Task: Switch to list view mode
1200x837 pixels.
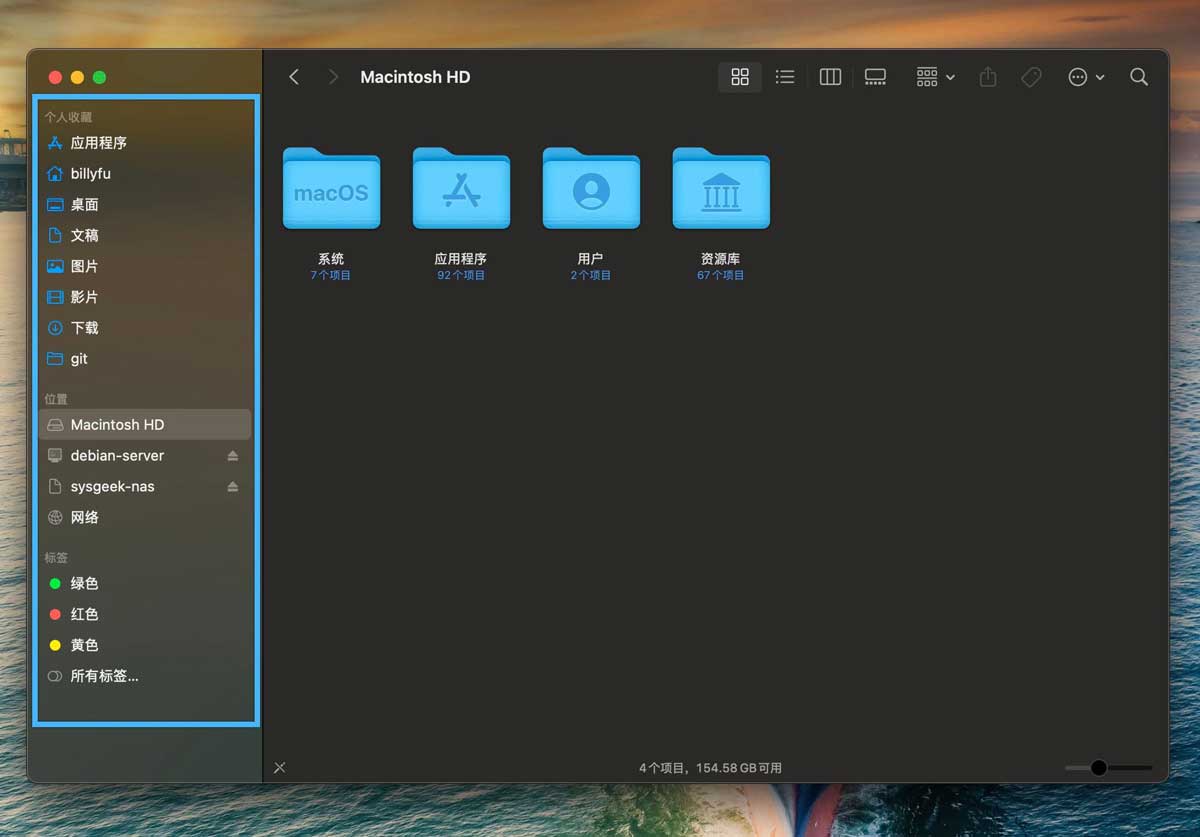Action: 785,77
